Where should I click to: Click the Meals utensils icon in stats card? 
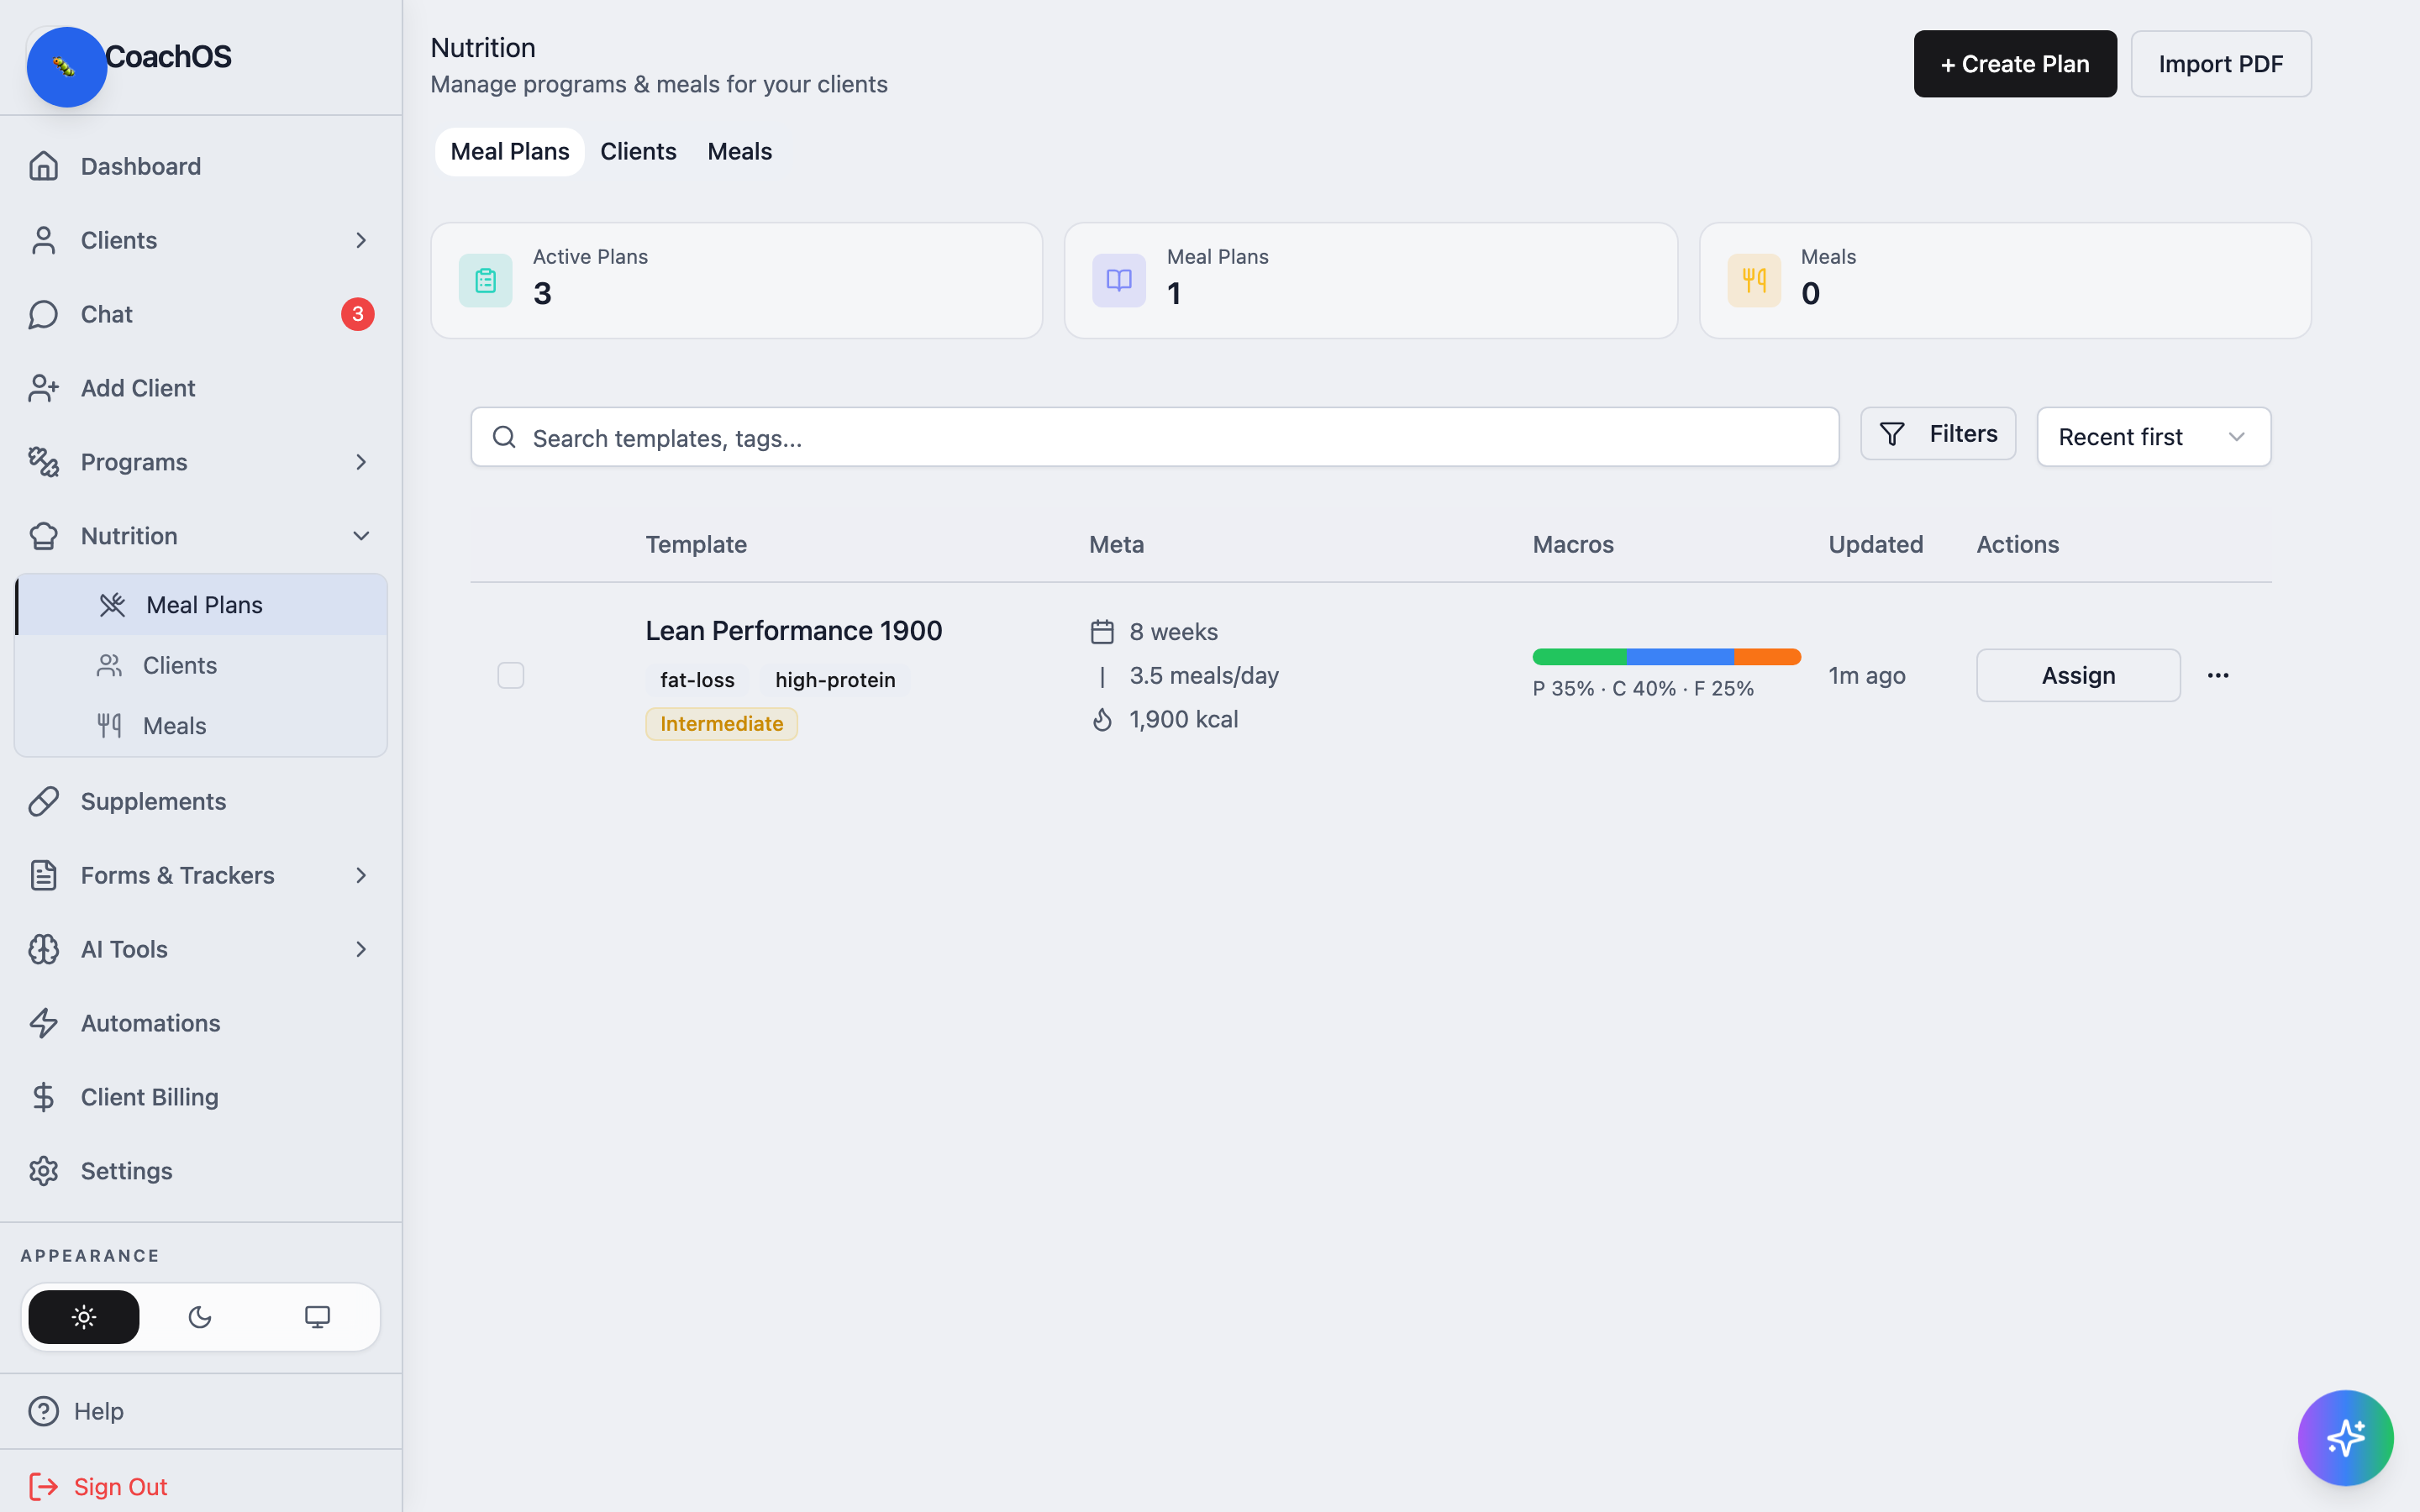tap(1754, 280)
